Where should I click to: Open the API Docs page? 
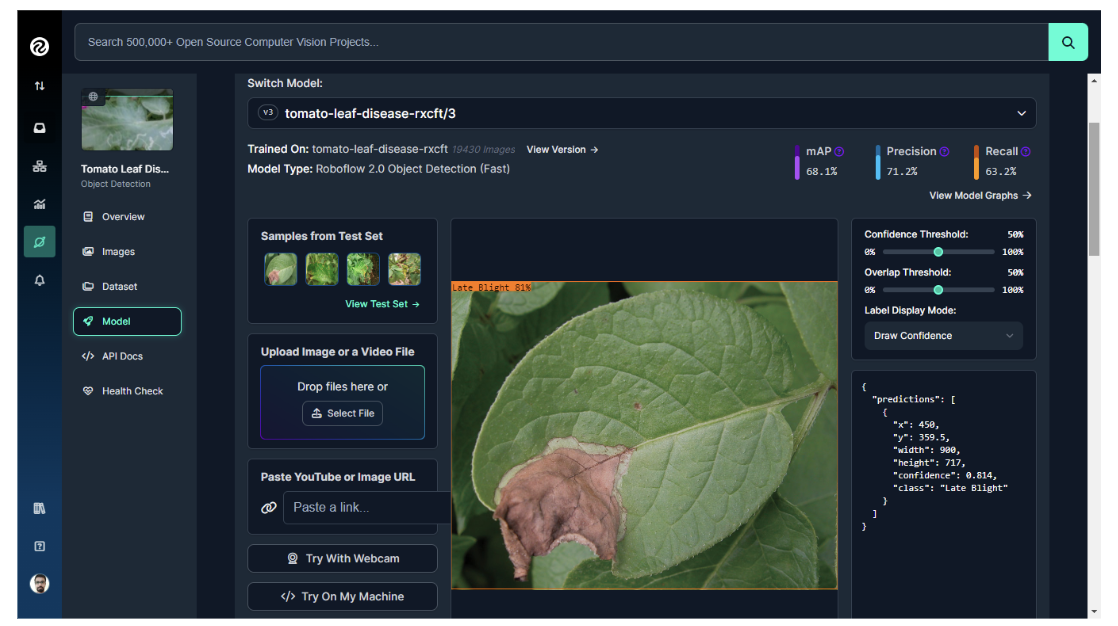pyautogui.click(x=122, y=356)
